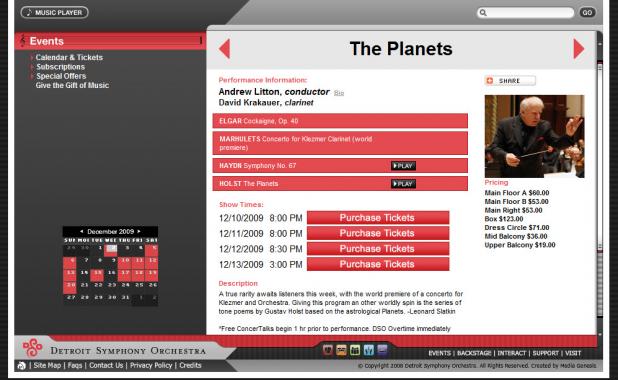Select the ELGAR Cockaigne, Op. 40 row
The height and width of the screenshot is (380, 618).
pos(340,121)
